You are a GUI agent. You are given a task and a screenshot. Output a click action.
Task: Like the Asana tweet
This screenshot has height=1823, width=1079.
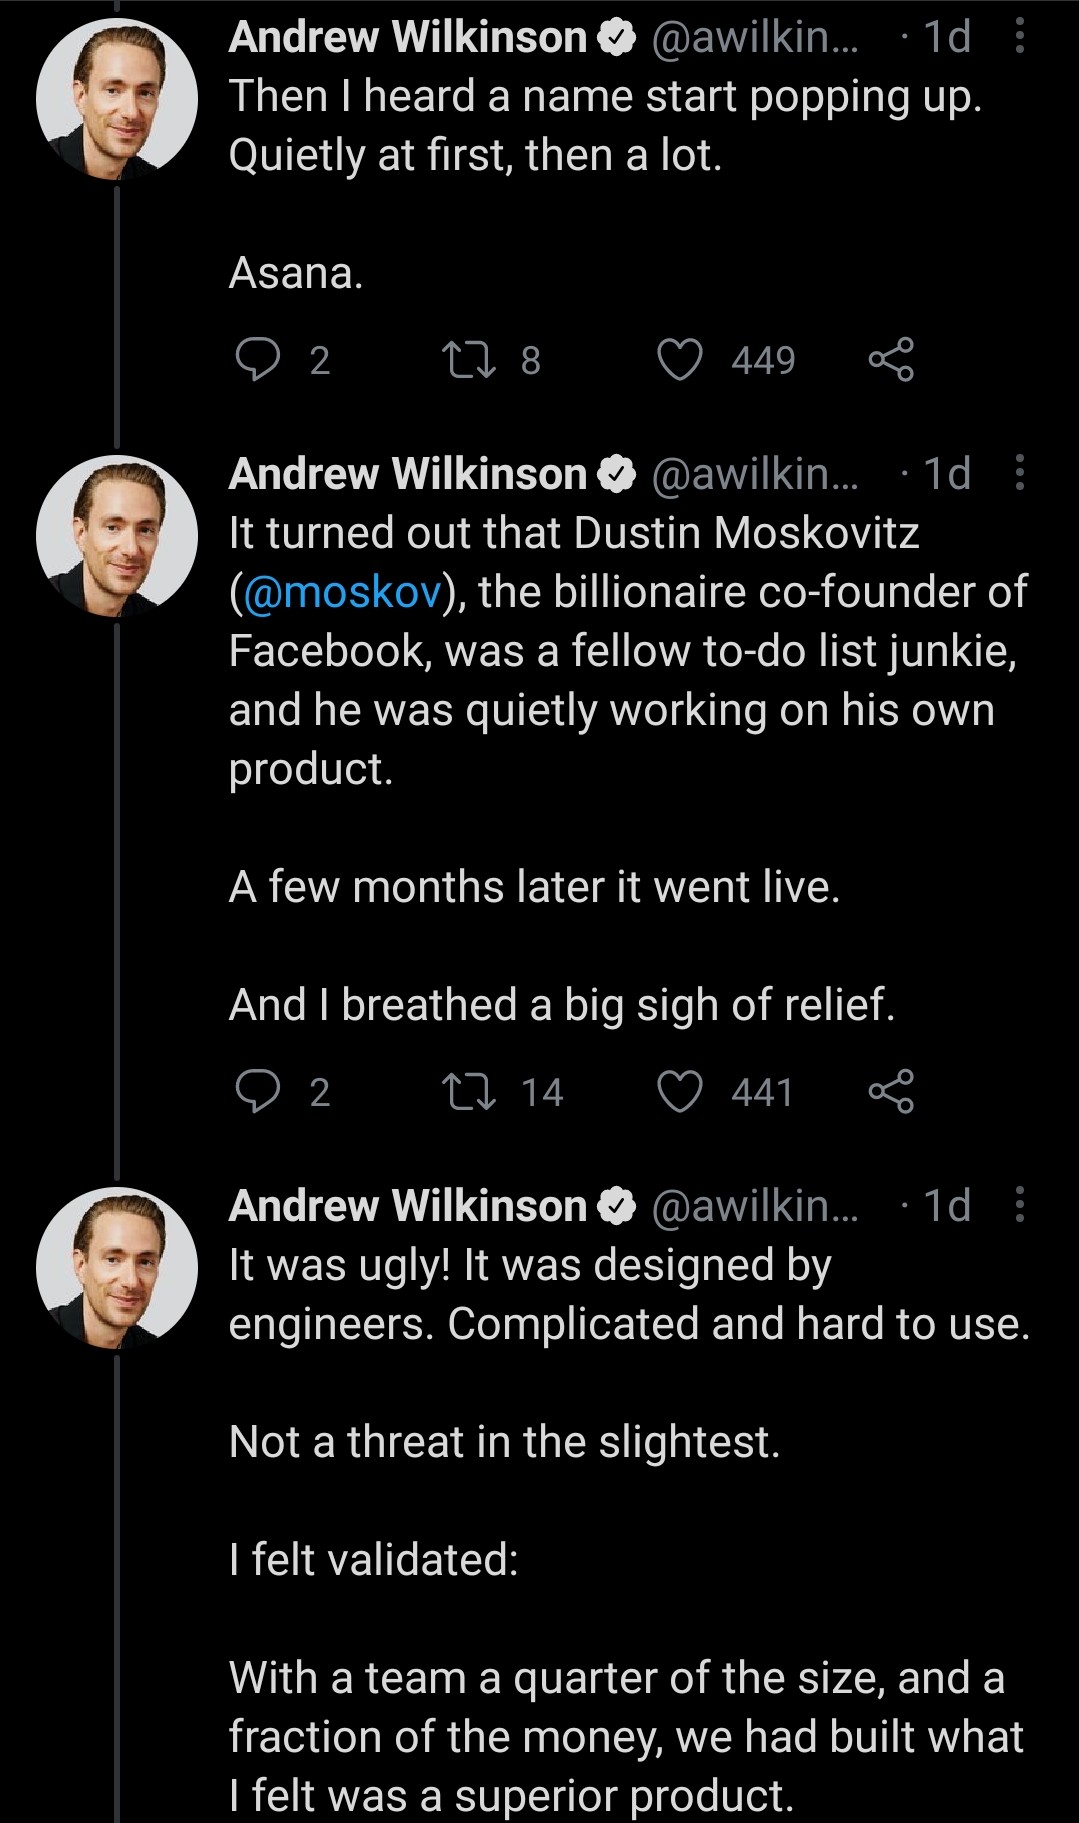pyautogui.click(x=680, y=360)
